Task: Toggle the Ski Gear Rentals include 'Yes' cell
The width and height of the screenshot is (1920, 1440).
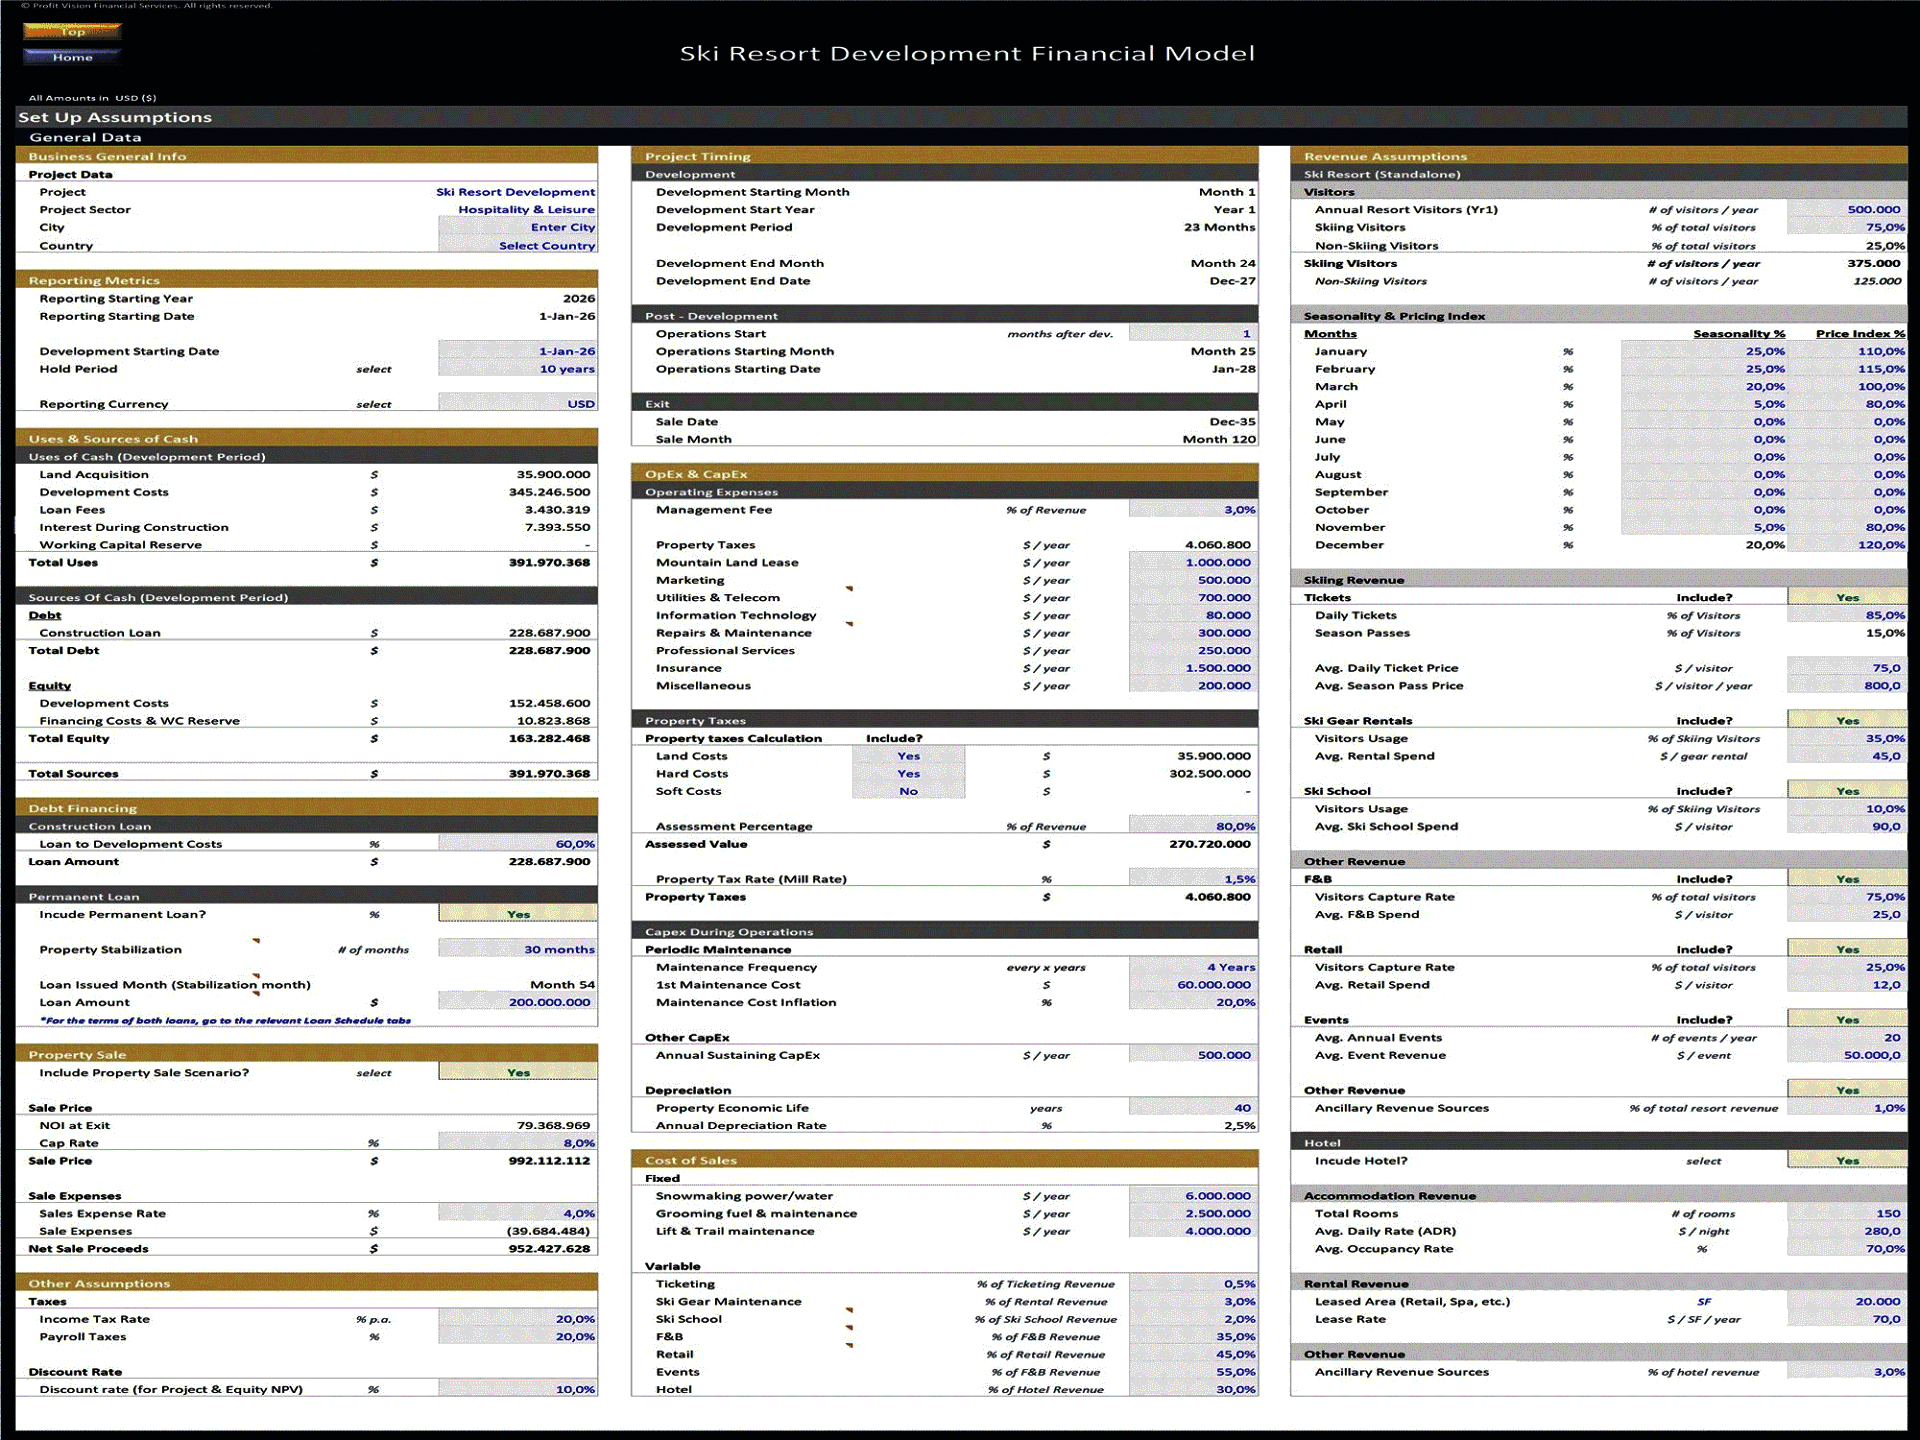Action: [x=1847, y=721]
